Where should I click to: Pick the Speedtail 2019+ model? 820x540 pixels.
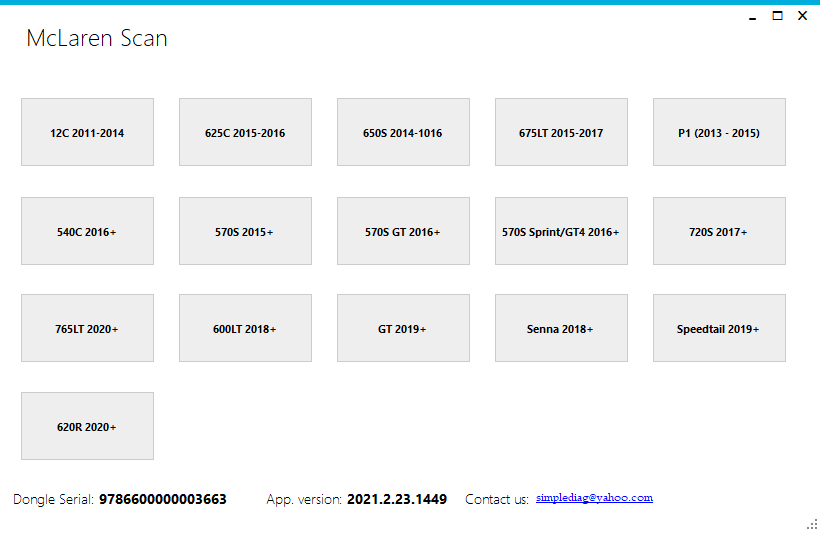[719, 328]
